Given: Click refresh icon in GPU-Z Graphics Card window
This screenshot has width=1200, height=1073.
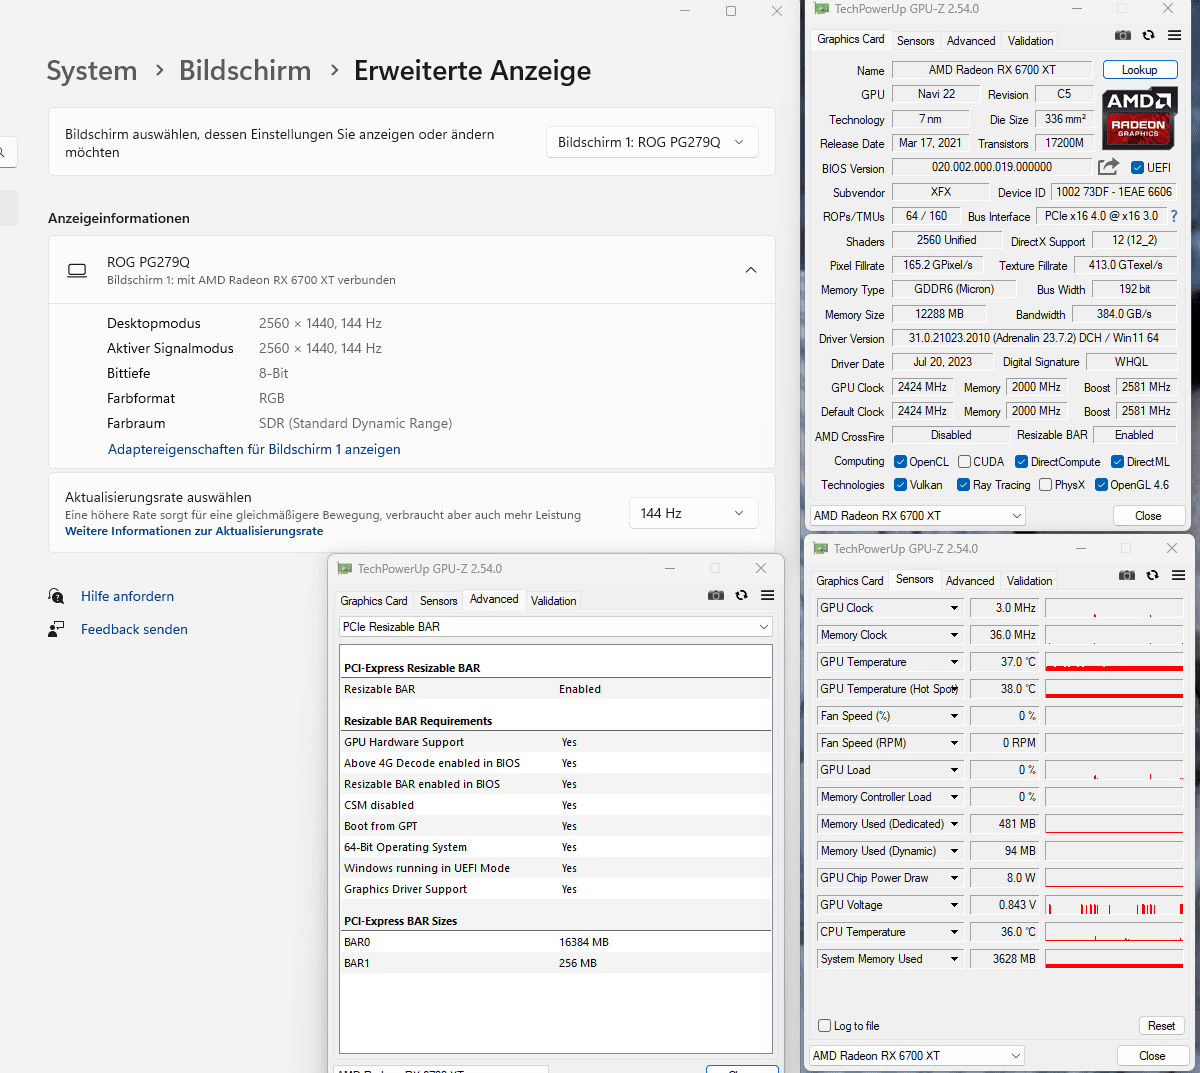Looking at the screenshot, I should coord(1148,35).
